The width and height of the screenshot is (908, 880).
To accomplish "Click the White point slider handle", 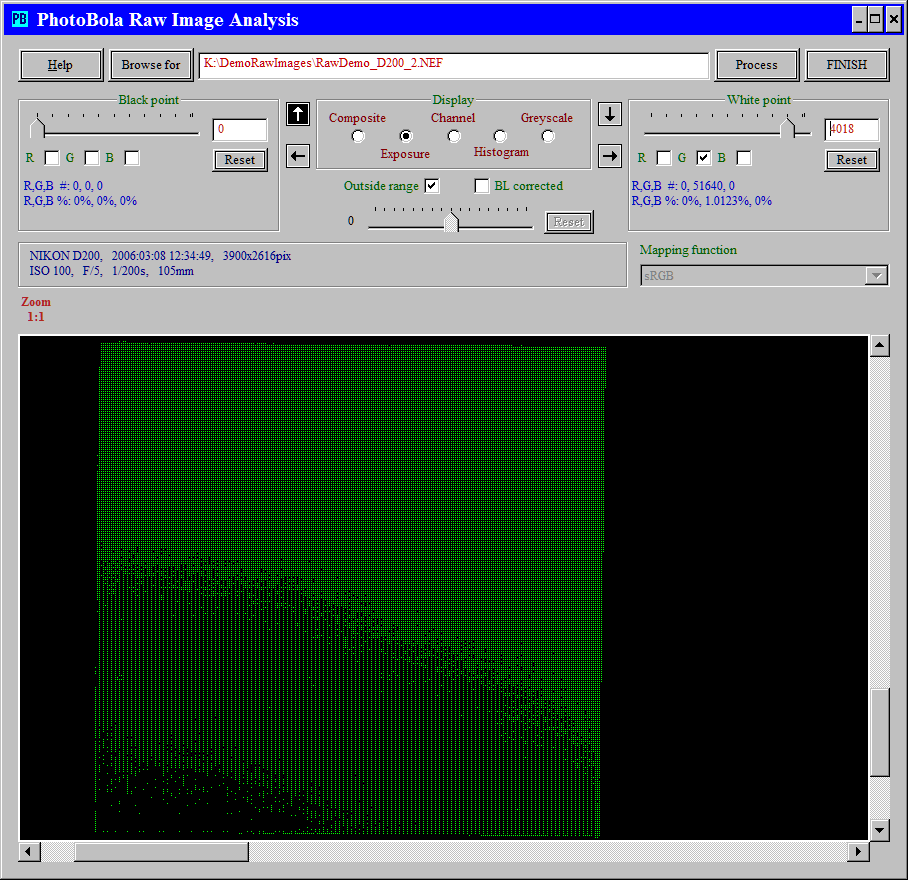I will (789, 127).
